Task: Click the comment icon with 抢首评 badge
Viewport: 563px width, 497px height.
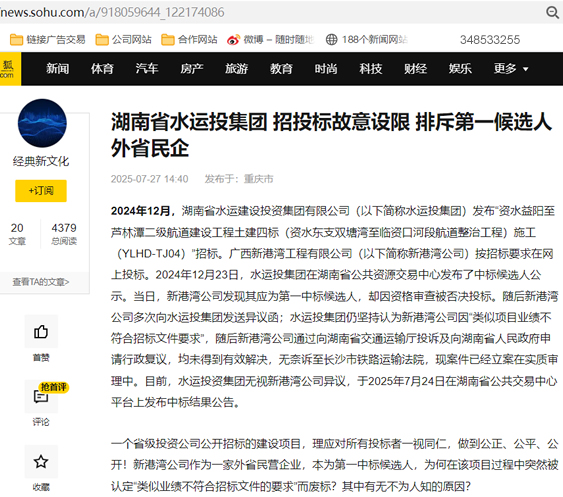Action: click(x=41, y=396)
